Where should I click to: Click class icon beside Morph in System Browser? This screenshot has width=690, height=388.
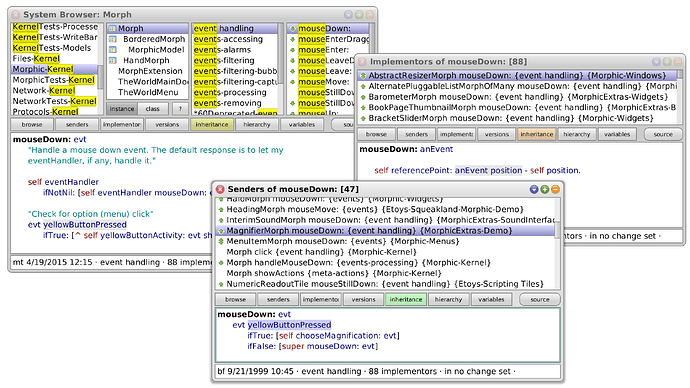pyautogui.click(x=112, y=29)
